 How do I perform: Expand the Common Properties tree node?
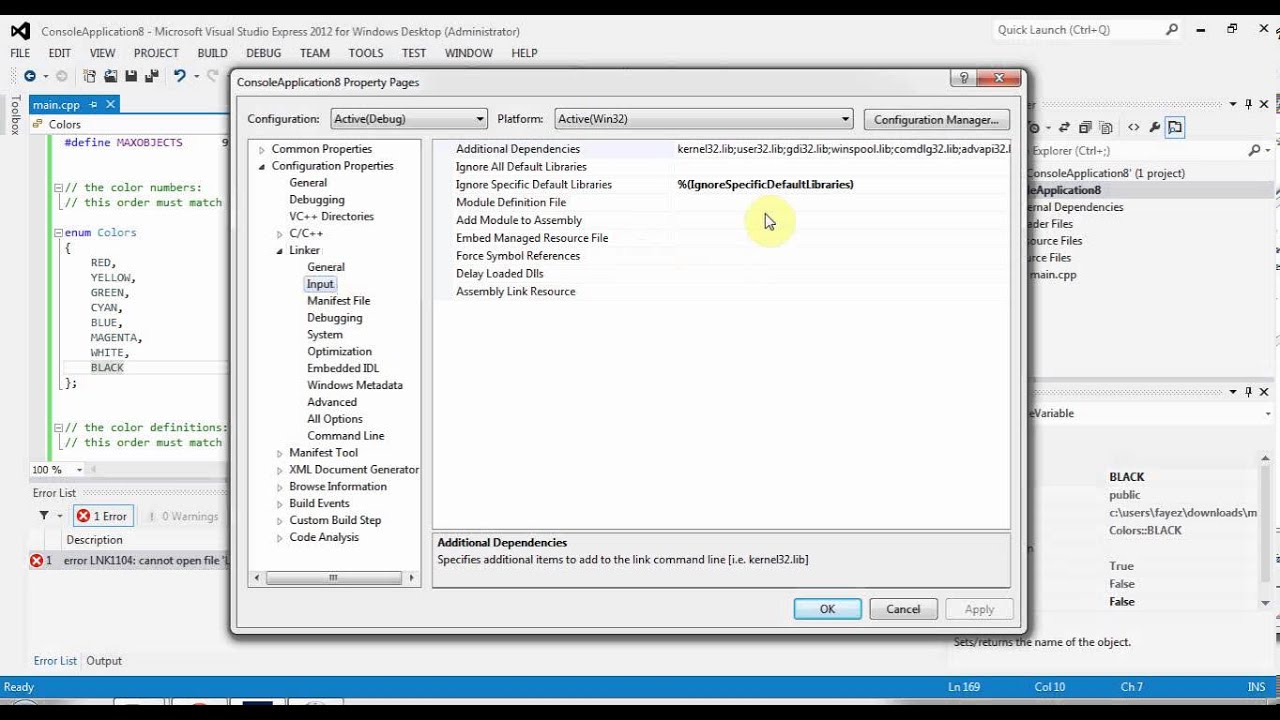[262, 149]
